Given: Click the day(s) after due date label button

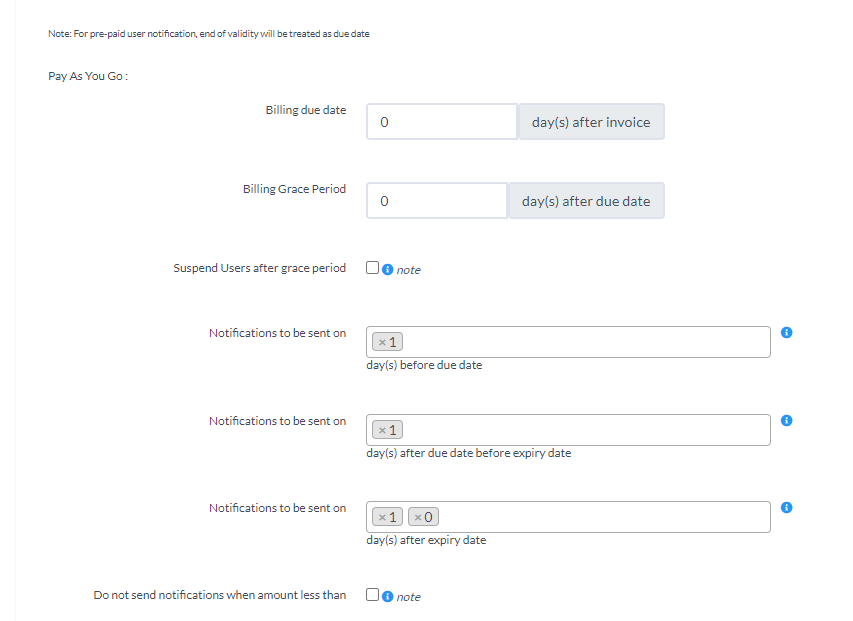Looking at the screenshot, I should click(586, 200).
